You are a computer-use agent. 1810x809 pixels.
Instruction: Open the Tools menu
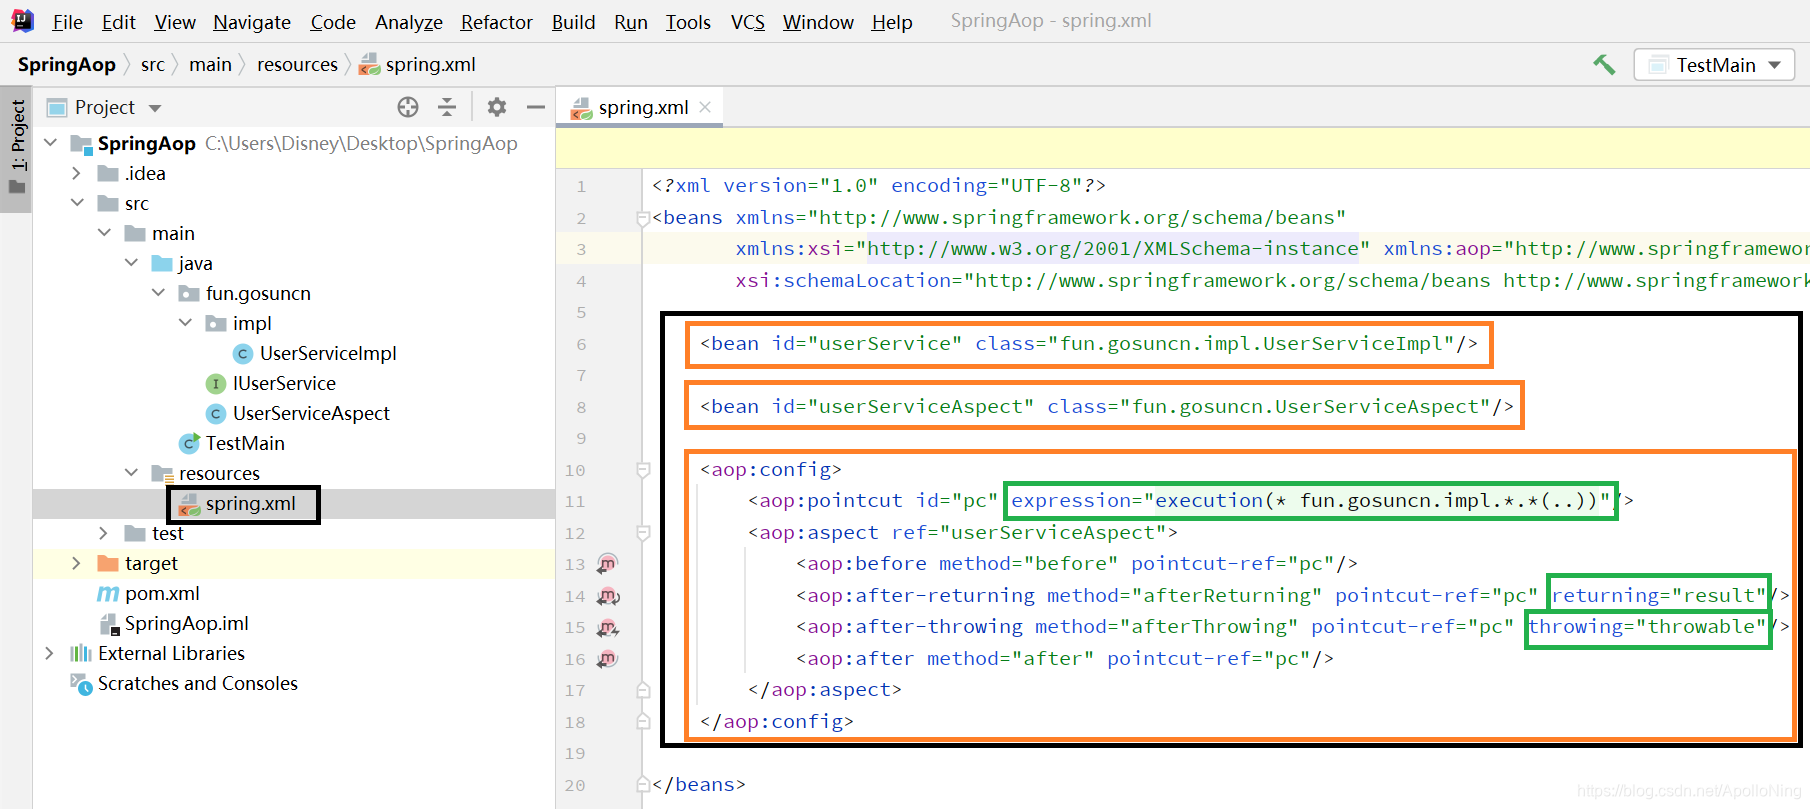click(688, 22)
